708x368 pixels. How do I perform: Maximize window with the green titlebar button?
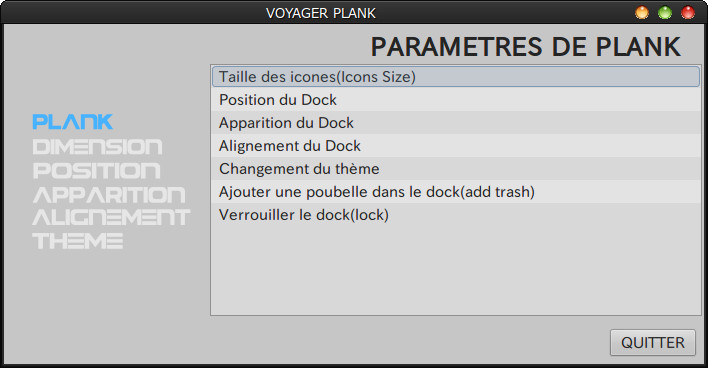coord(665,12)
